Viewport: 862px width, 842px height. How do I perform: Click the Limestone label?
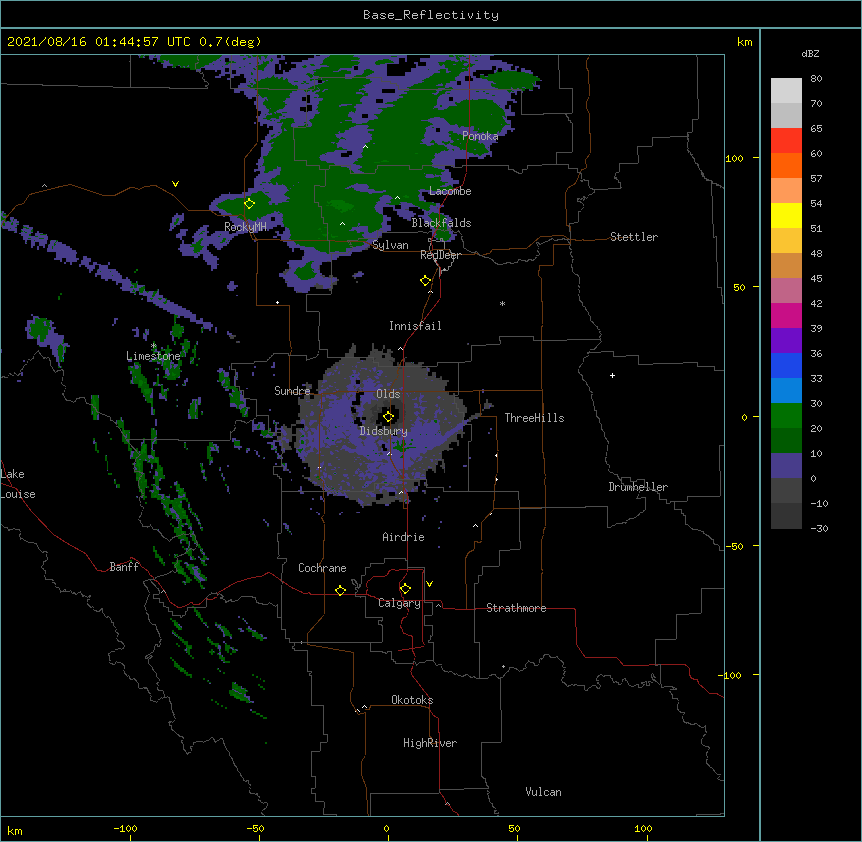tap(153, 356)
